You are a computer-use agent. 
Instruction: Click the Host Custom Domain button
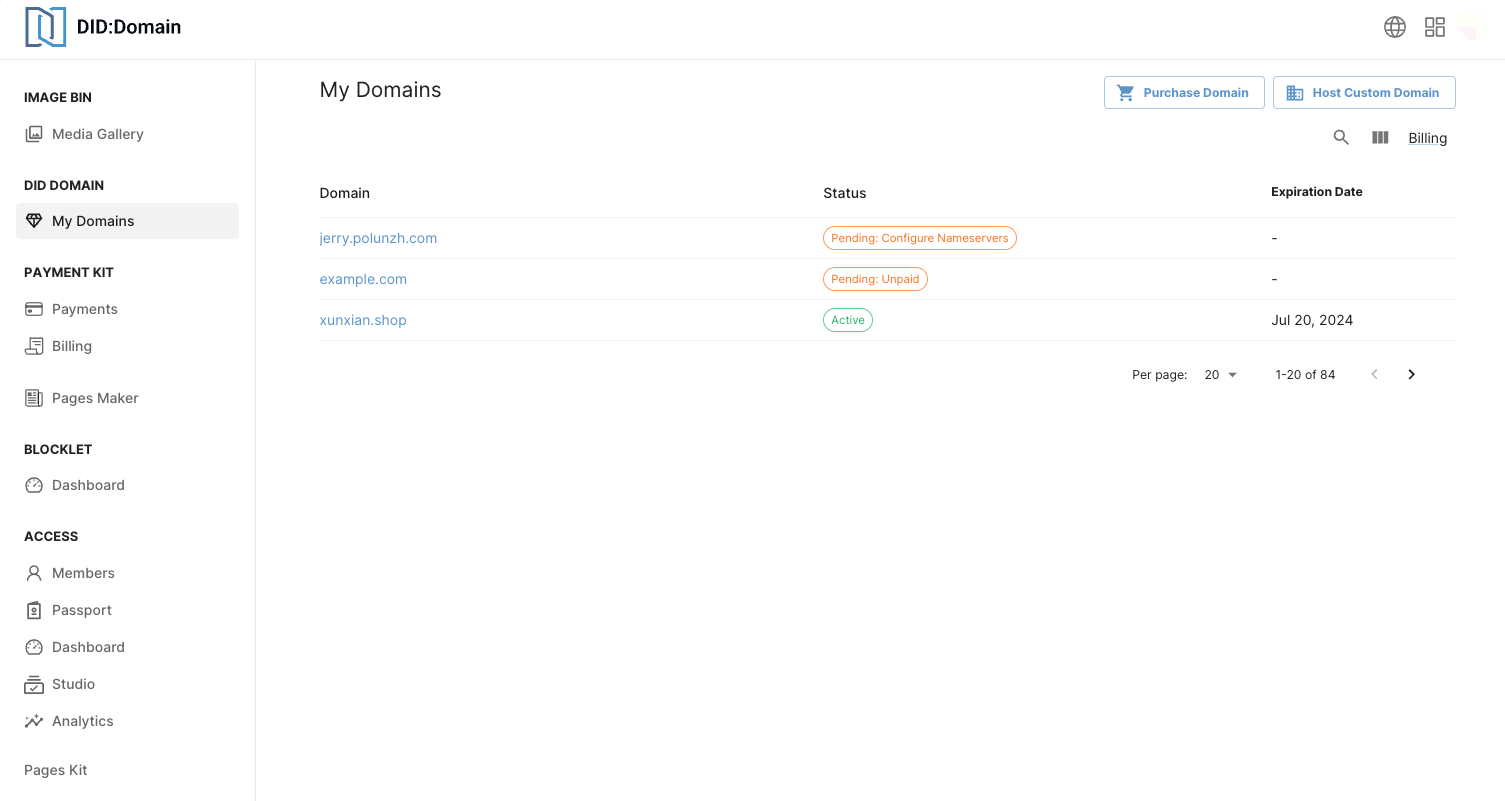1363,93
